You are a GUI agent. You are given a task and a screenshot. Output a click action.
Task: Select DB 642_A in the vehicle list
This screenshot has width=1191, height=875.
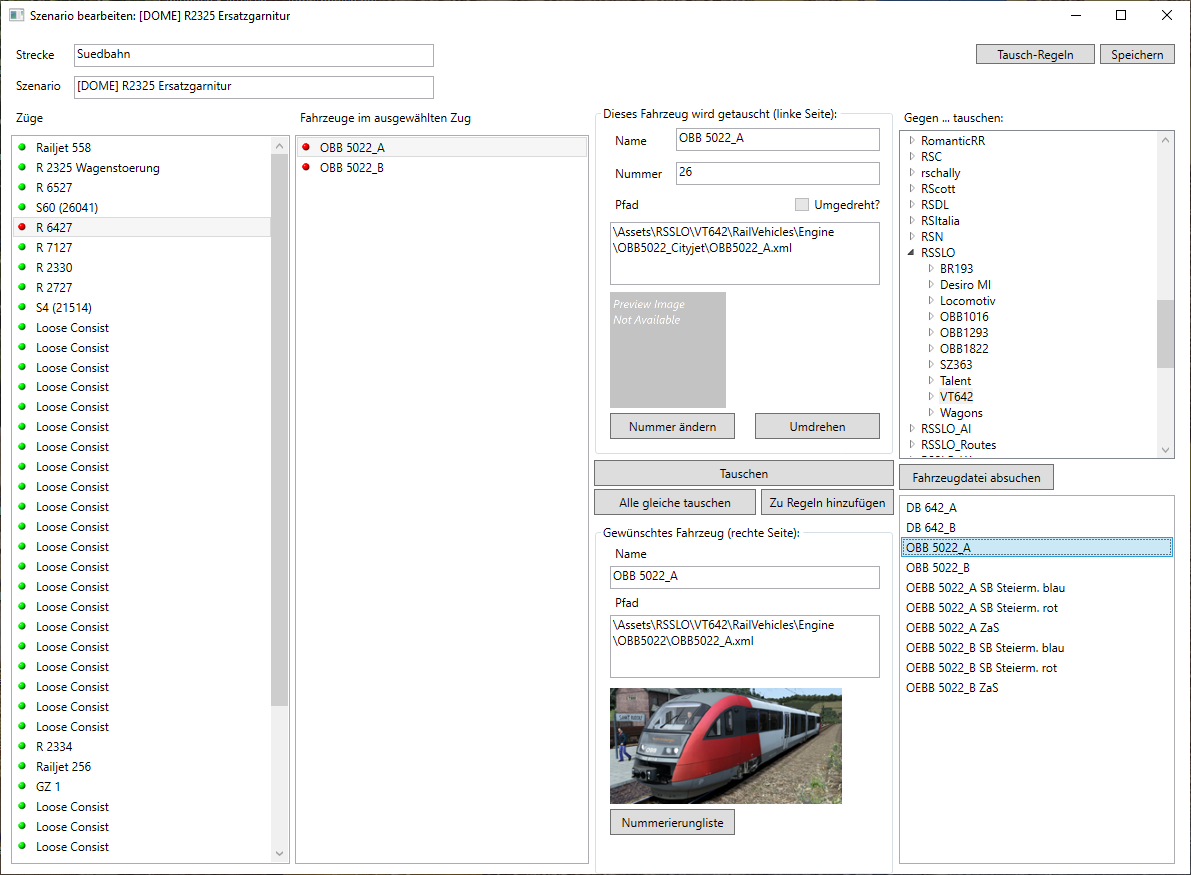click(931, 508)
